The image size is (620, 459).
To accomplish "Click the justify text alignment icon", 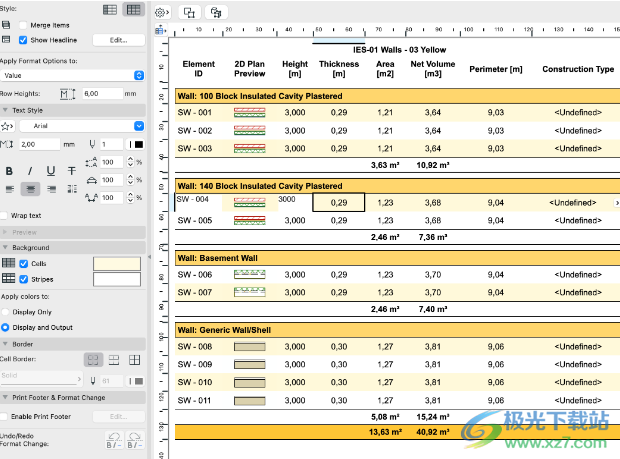I will point(72,189).
